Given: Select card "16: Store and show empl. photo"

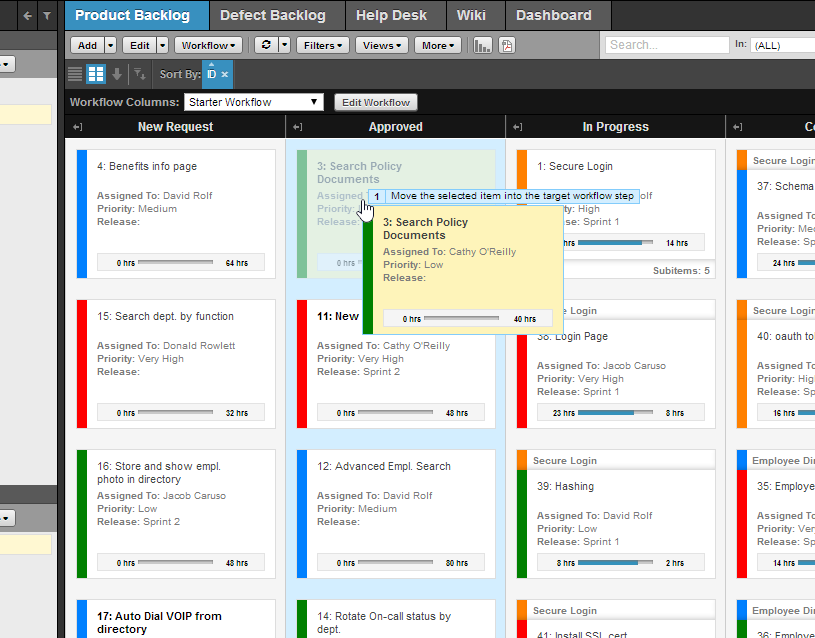Looking at the screenshot, I should pos(176,514).
